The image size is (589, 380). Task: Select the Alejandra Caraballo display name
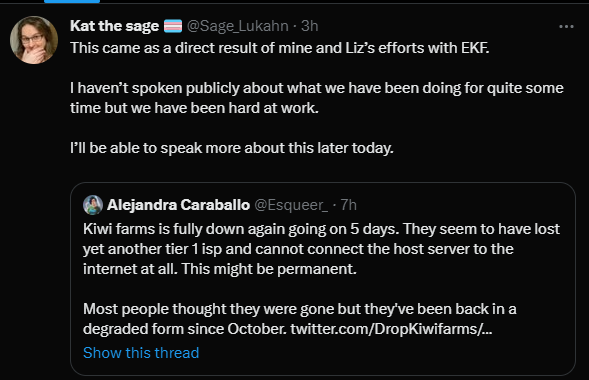tap(178, 205)
